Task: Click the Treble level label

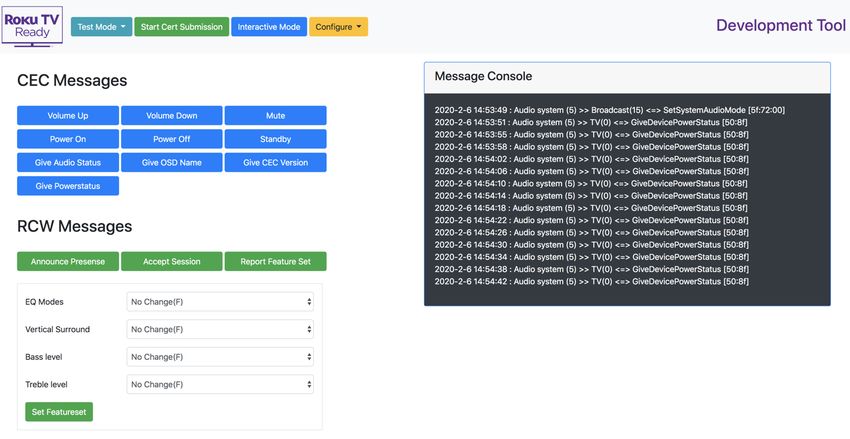Action: (x=47, y=384)
